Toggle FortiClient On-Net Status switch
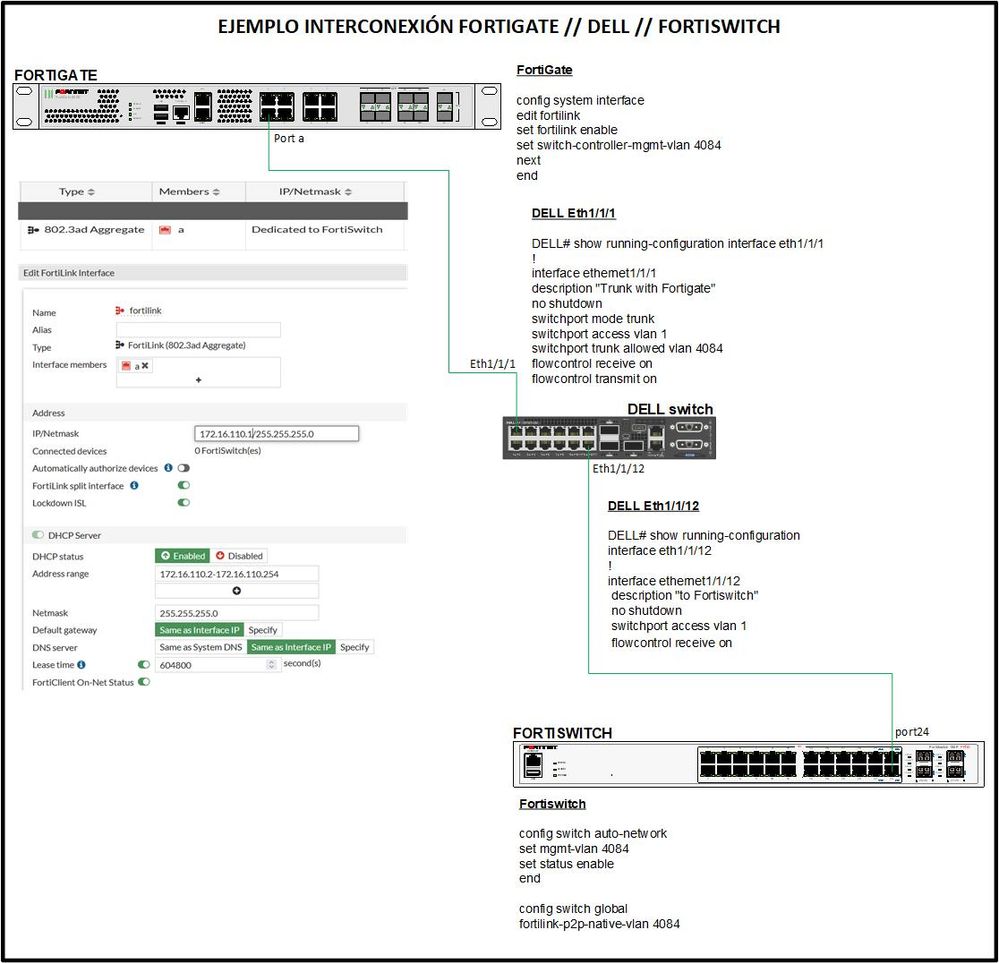This screenshot has height=963, width=999. point(144,682)
